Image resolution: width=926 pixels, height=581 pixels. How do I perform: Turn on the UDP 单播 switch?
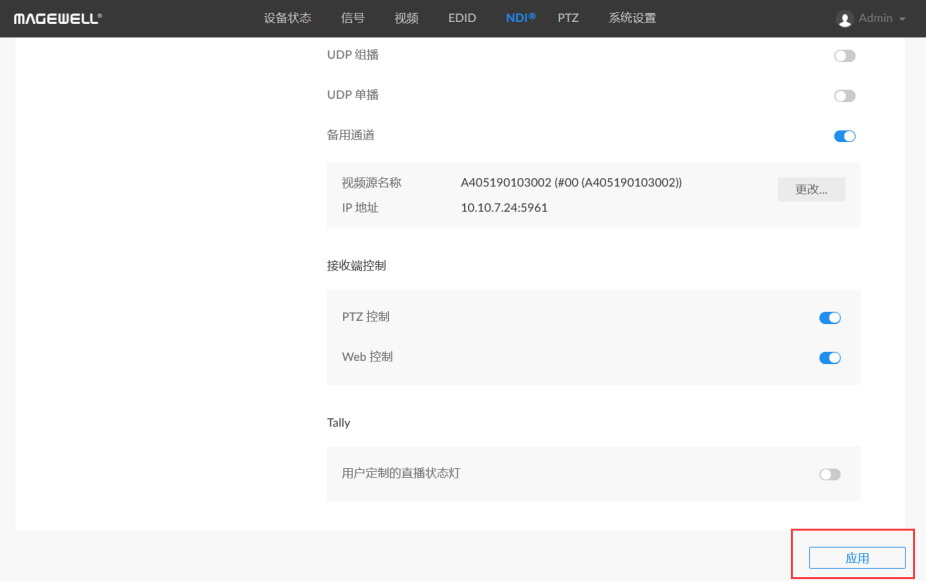point(845,96)
